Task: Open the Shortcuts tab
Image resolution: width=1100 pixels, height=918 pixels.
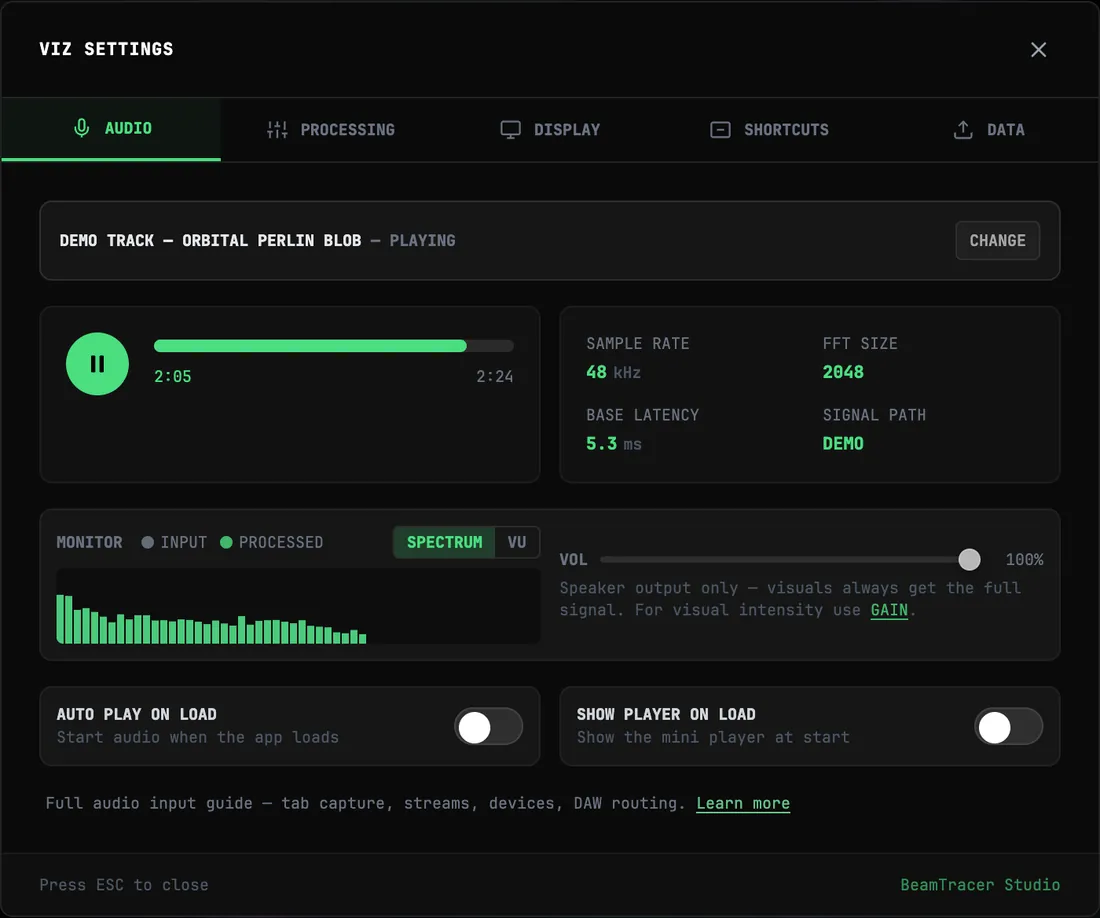Action: (770, 130)
